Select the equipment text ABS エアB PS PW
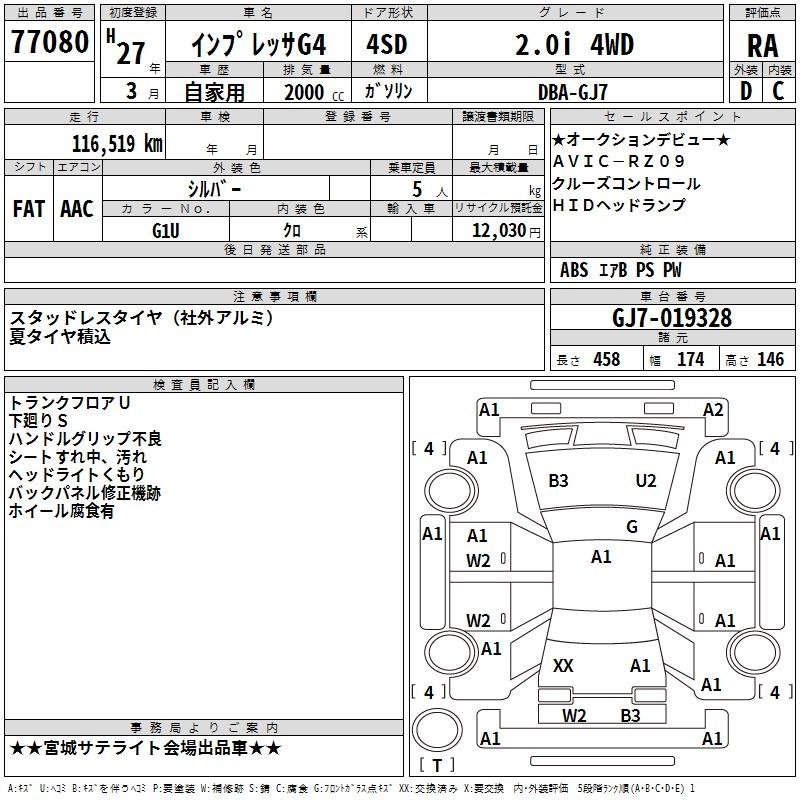Viewport: 800px width, 800px height. (x=620, y=270)
